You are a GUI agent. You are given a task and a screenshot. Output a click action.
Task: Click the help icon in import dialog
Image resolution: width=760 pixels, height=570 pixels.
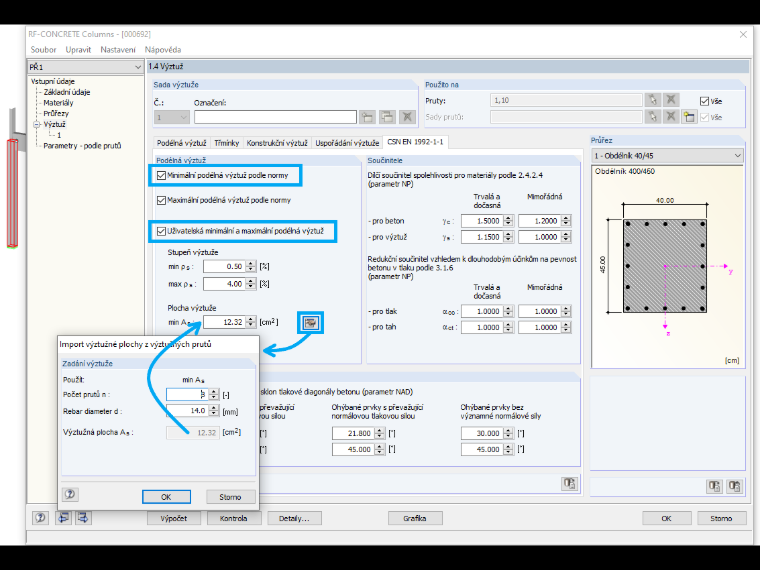(70, 494)
